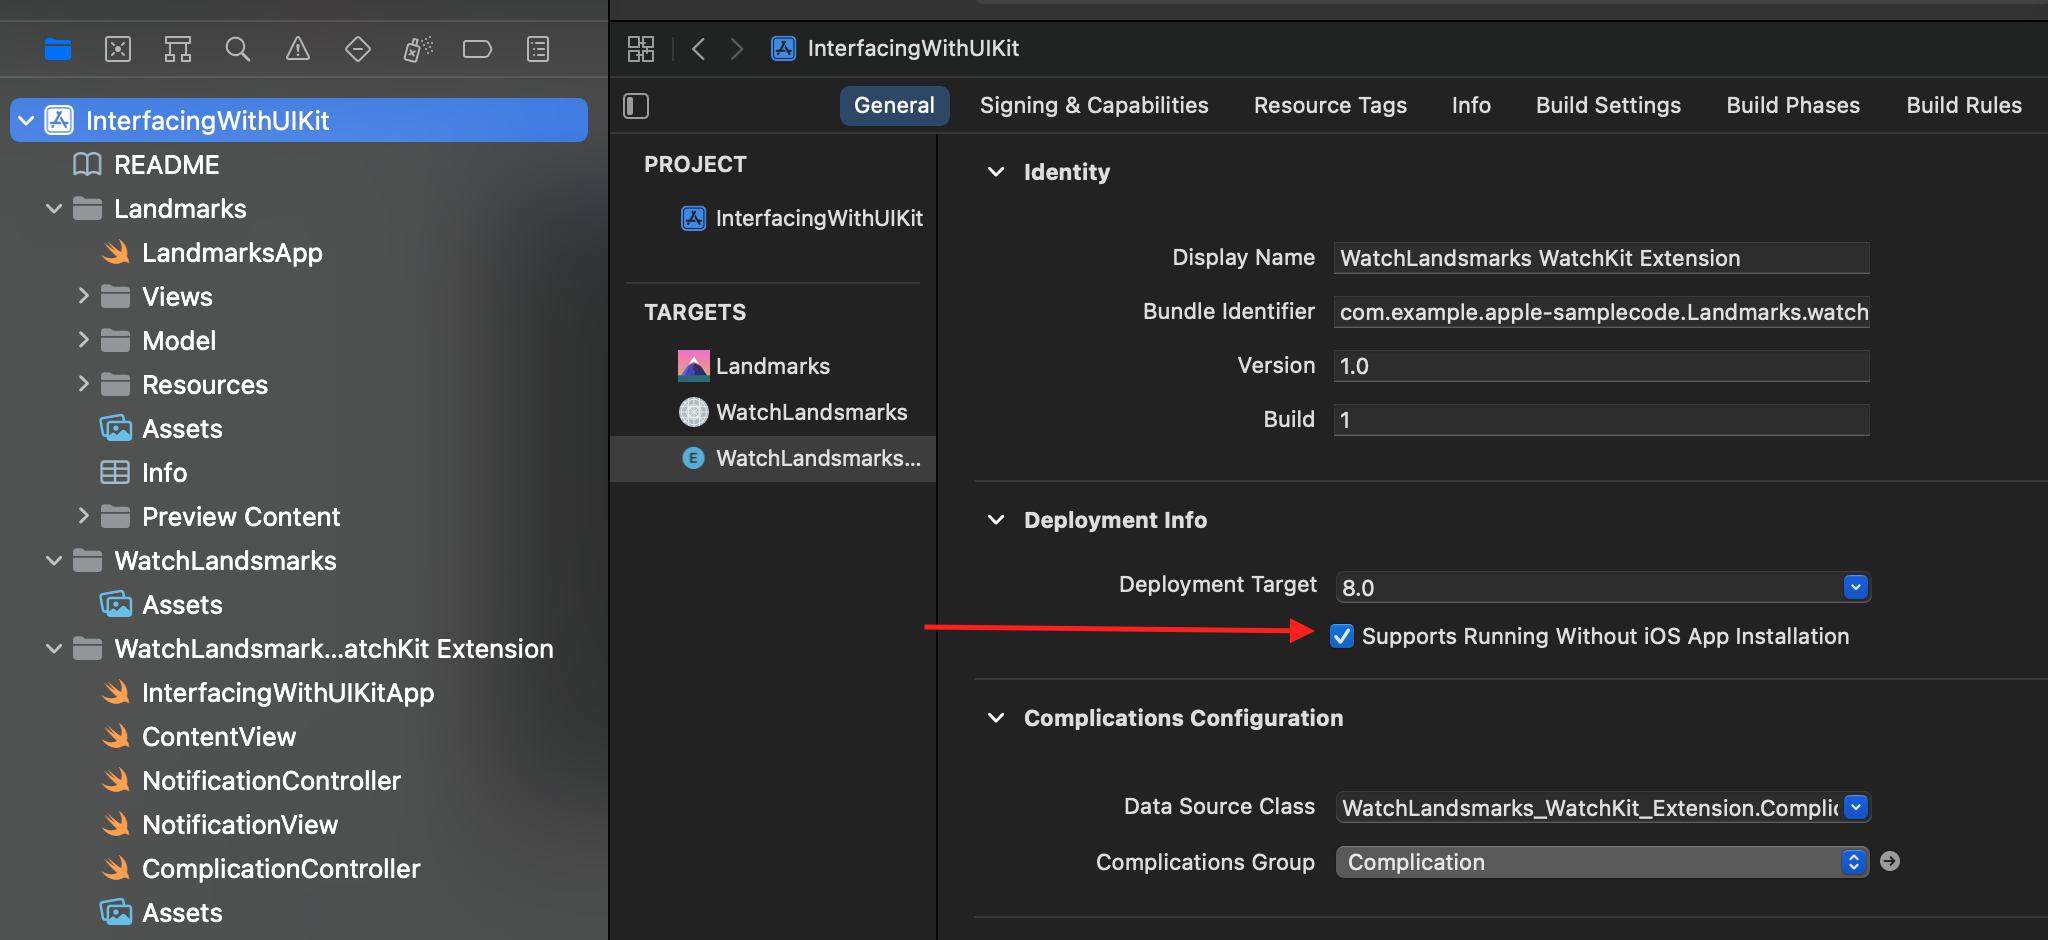The image size is (2048, 940).
Task: Select Assets under WatchLandsmarks folder
Action: click(x=182, y=605)
